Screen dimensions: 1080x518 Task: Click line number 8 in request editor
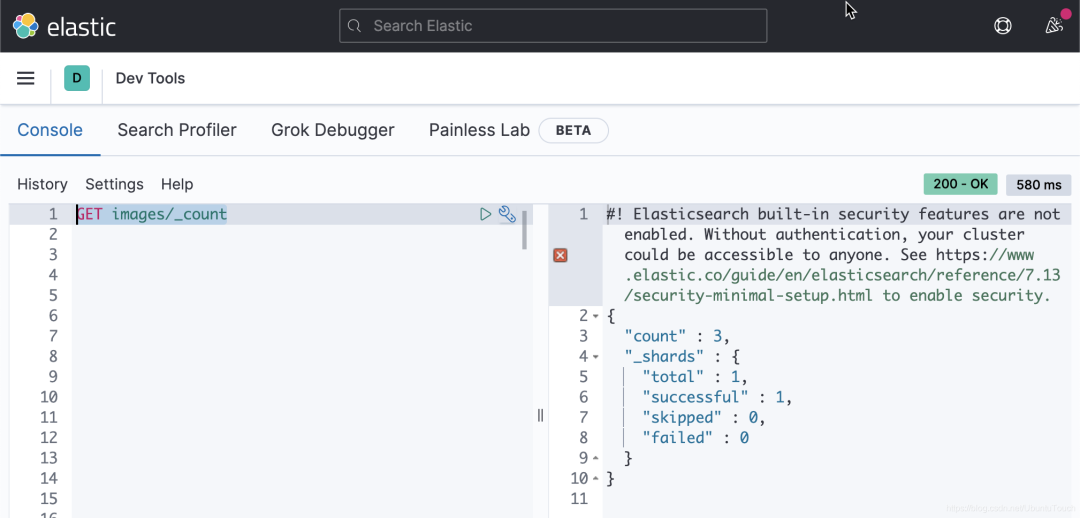click(52, 356)
